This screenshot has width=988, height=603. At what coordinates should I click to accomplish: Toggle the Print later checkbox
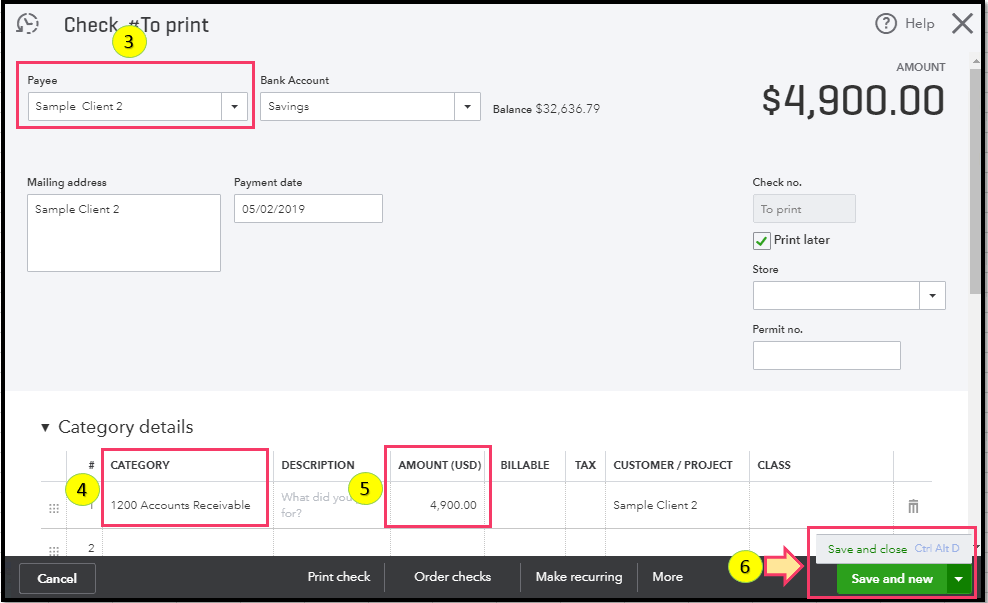pos(762,240)
